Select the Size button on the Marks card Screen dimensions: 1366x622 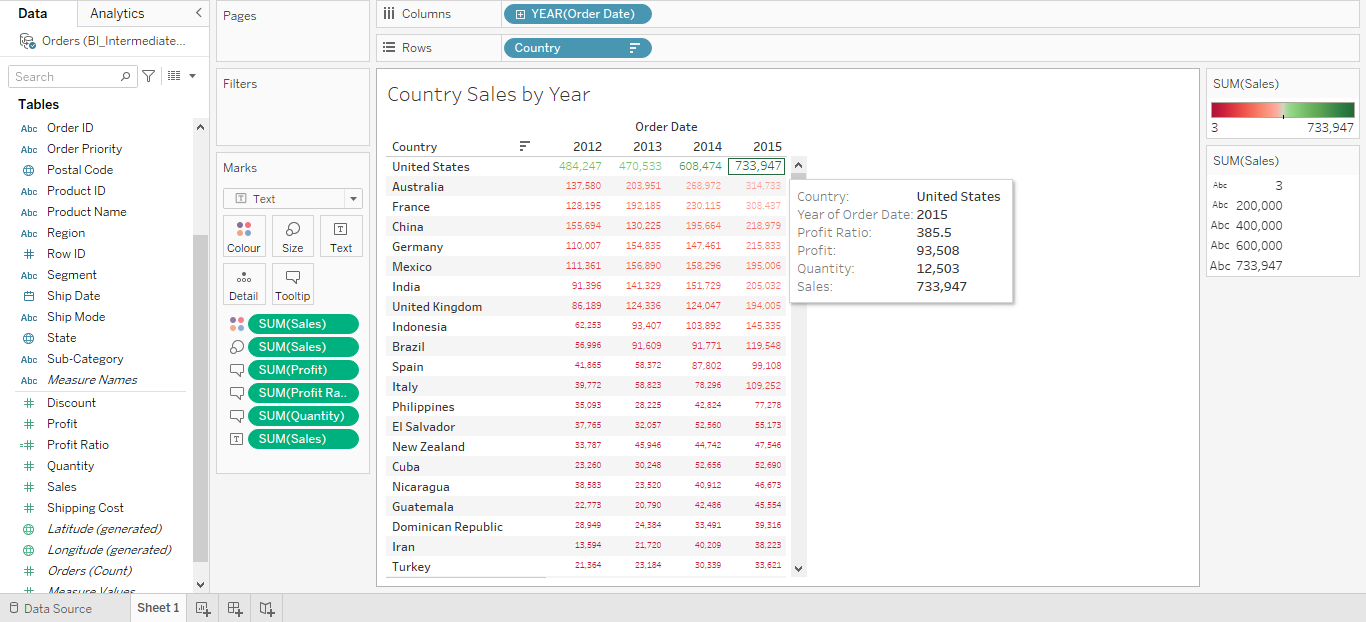[x=292, y=236]
